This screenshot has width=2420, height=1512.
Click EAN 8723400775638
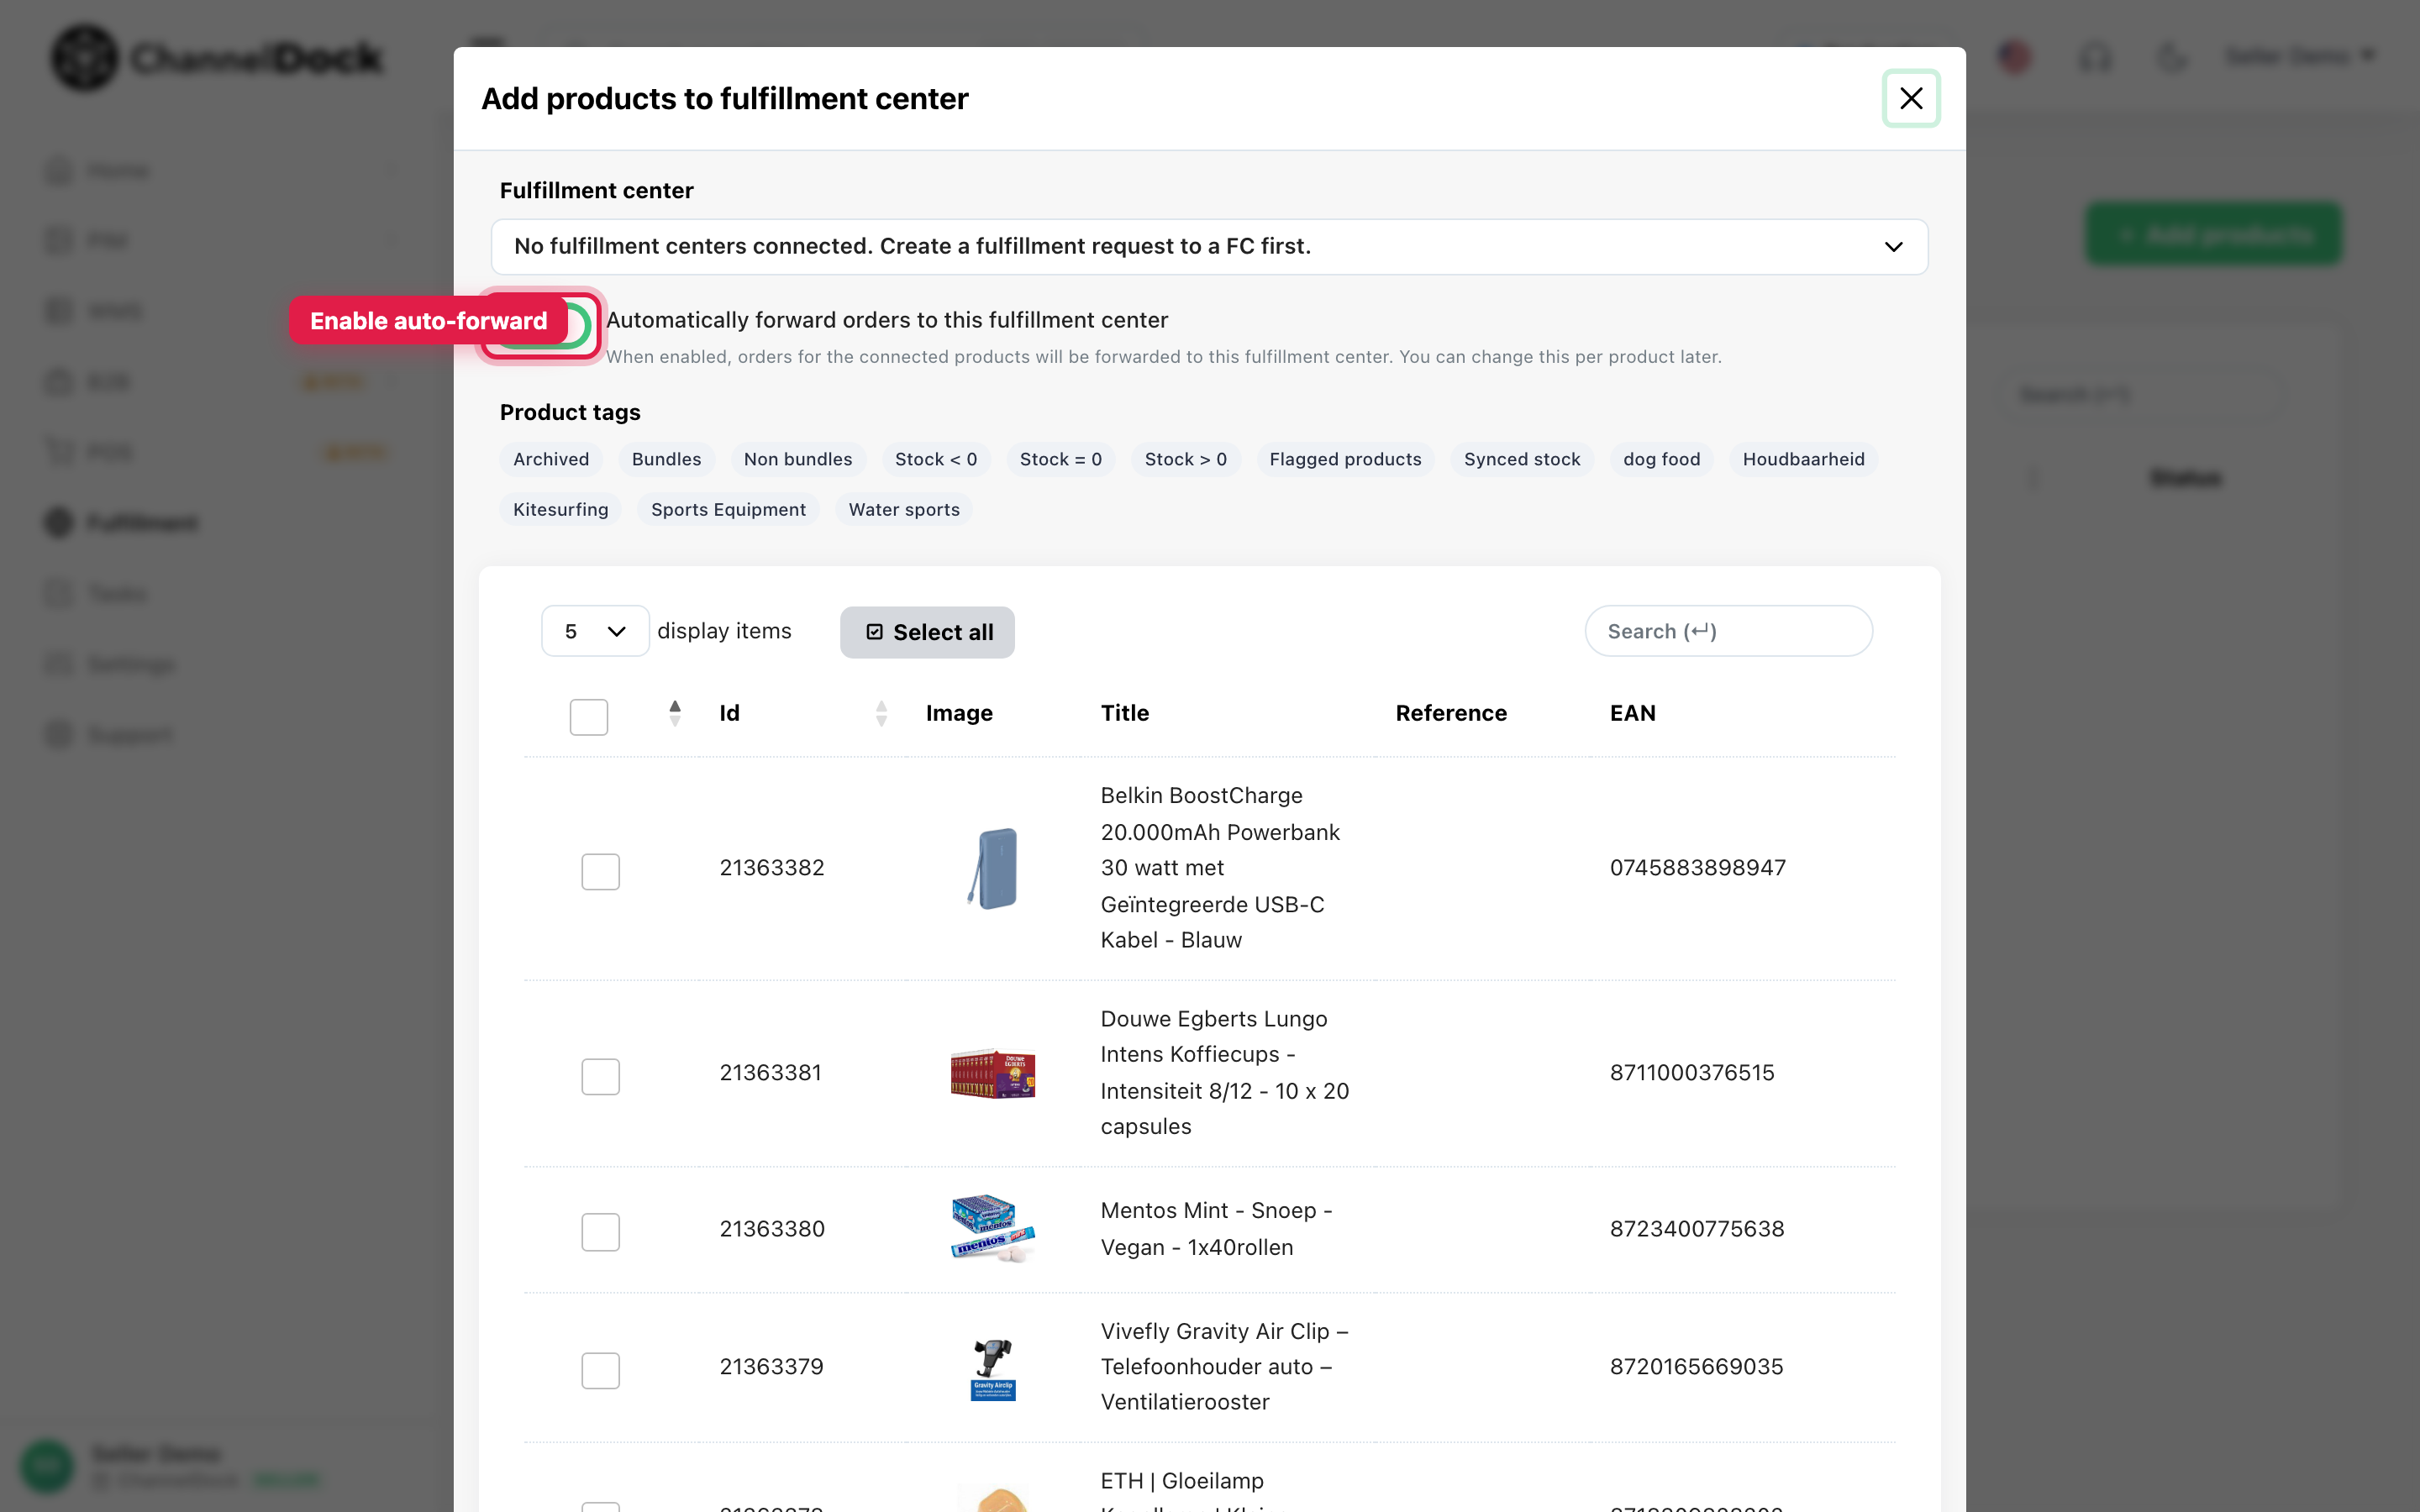click(x=1696, y=1229)
